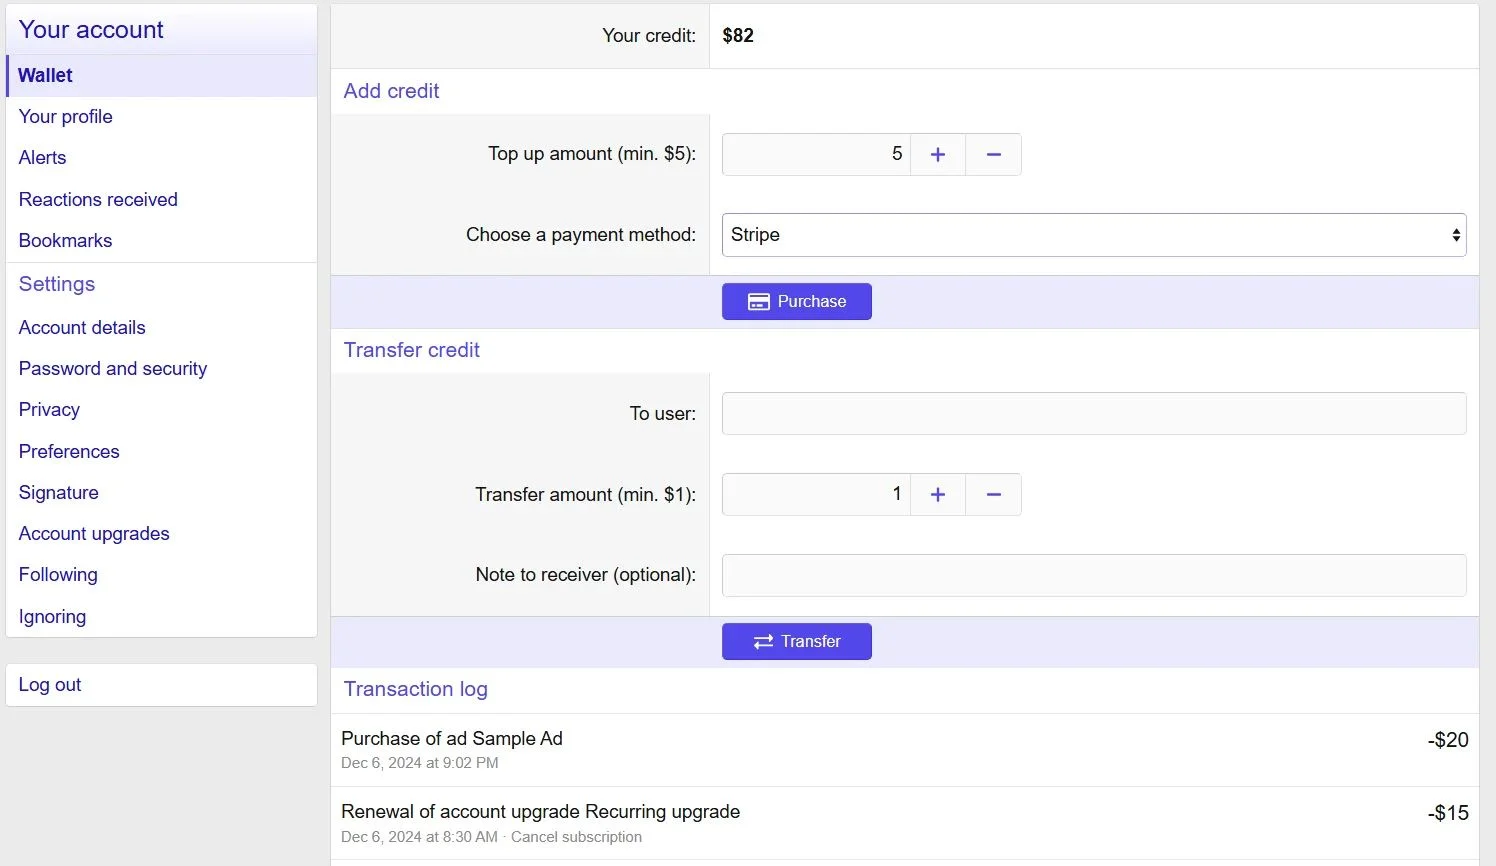Open Privacy settings

click(x=49, y=410)
